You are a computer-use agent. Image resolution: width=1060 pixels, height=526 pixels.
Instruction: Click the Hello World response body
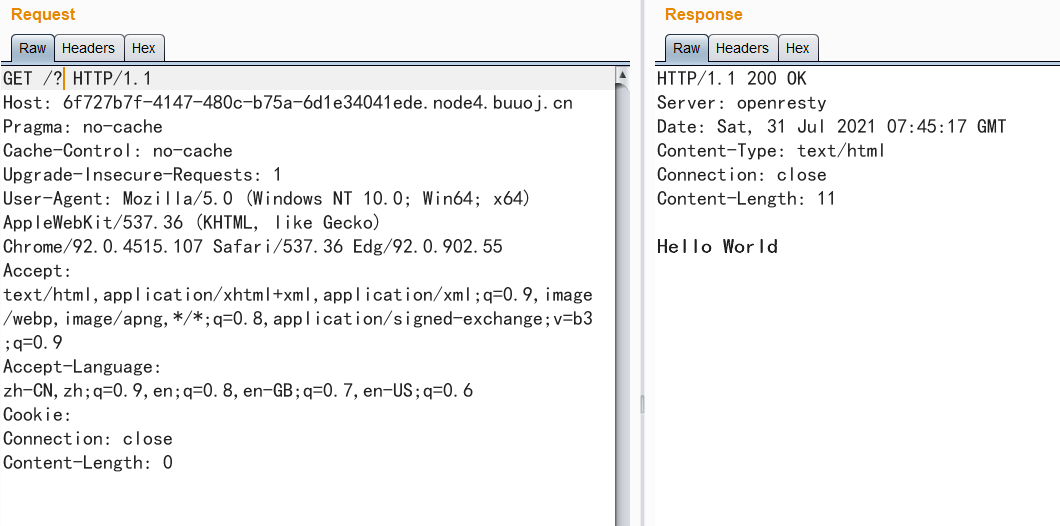[x=717, y=246]
